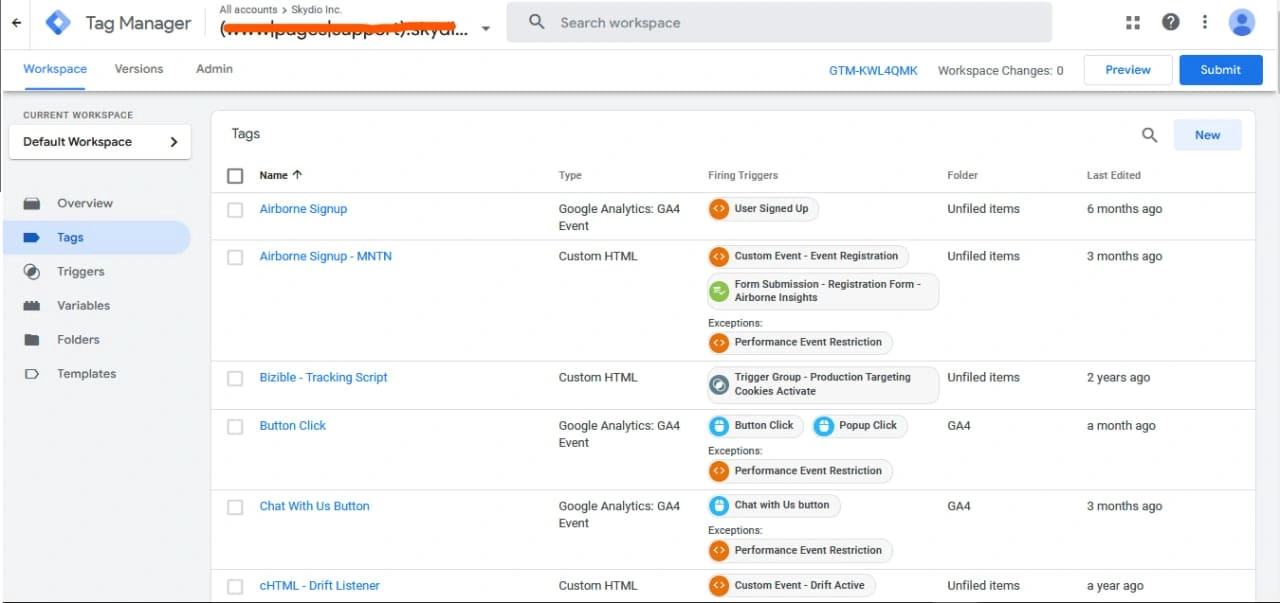Click the Submit button

coord(1221,70)
